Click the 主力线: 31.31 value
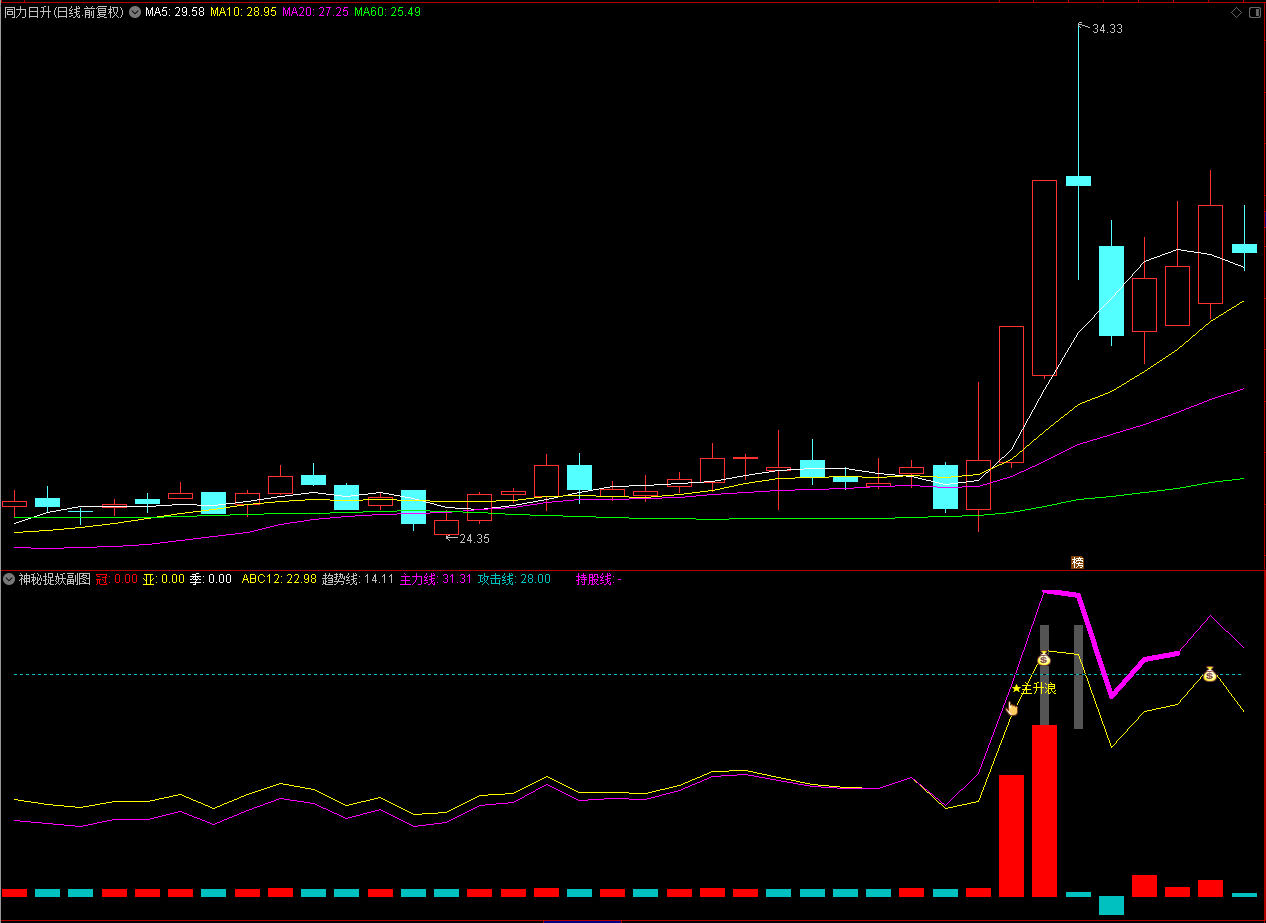Screen dimensions: 1266x923 point(435,579)
